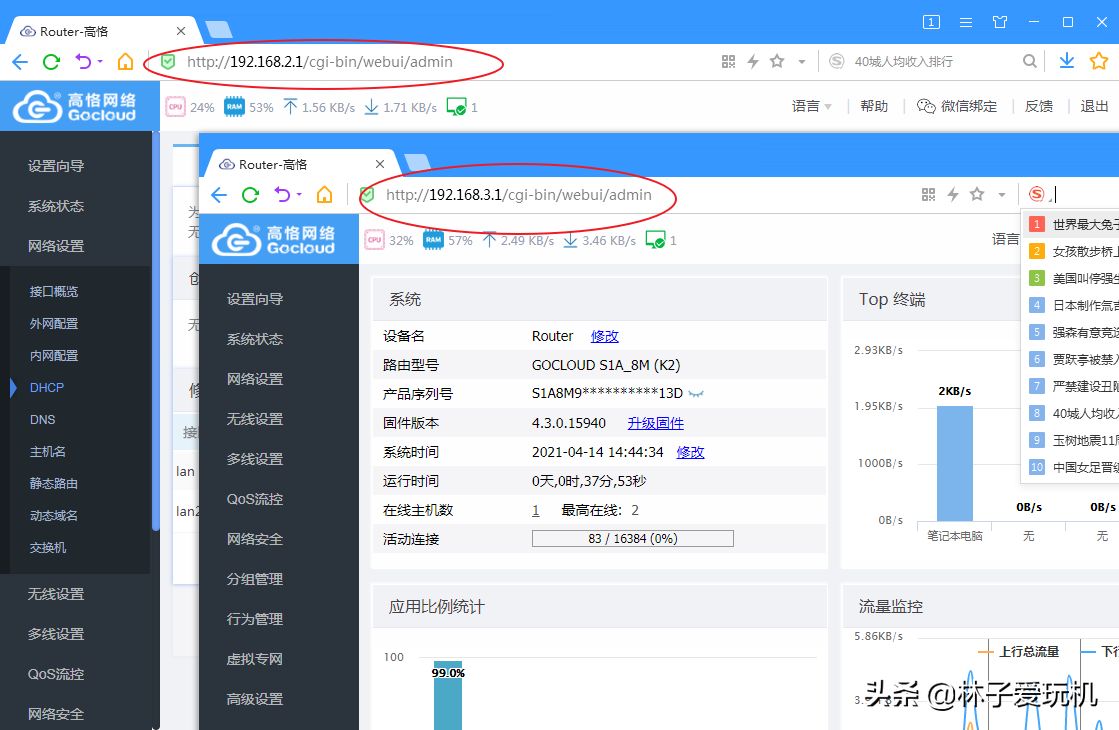
Task: Refresh the 192.168.2.1 page
Action: click(x=51, y=62)
